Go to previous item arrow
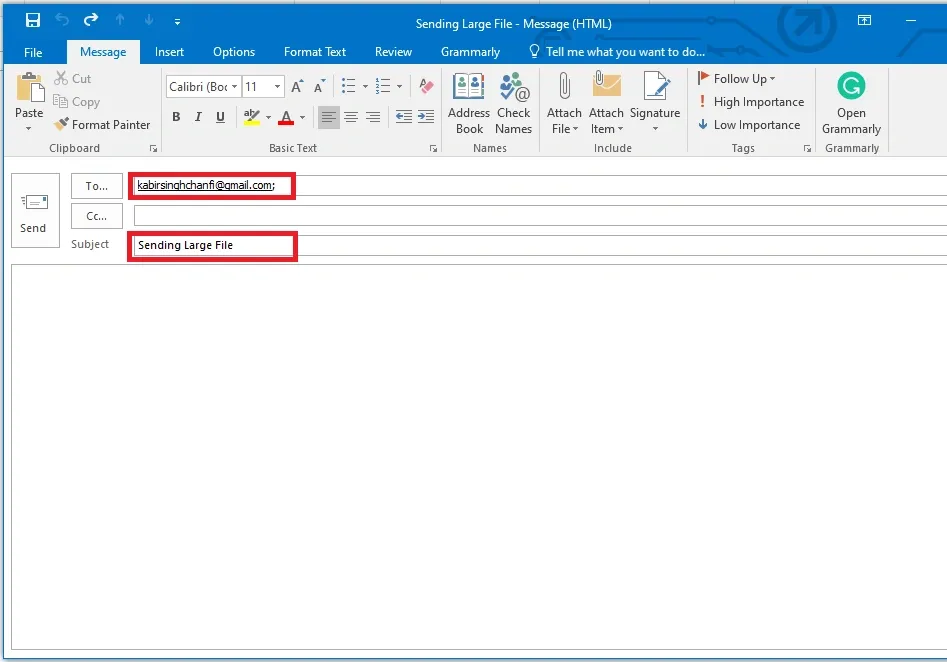Screen dimensions: 947x662 coord(120,21)
